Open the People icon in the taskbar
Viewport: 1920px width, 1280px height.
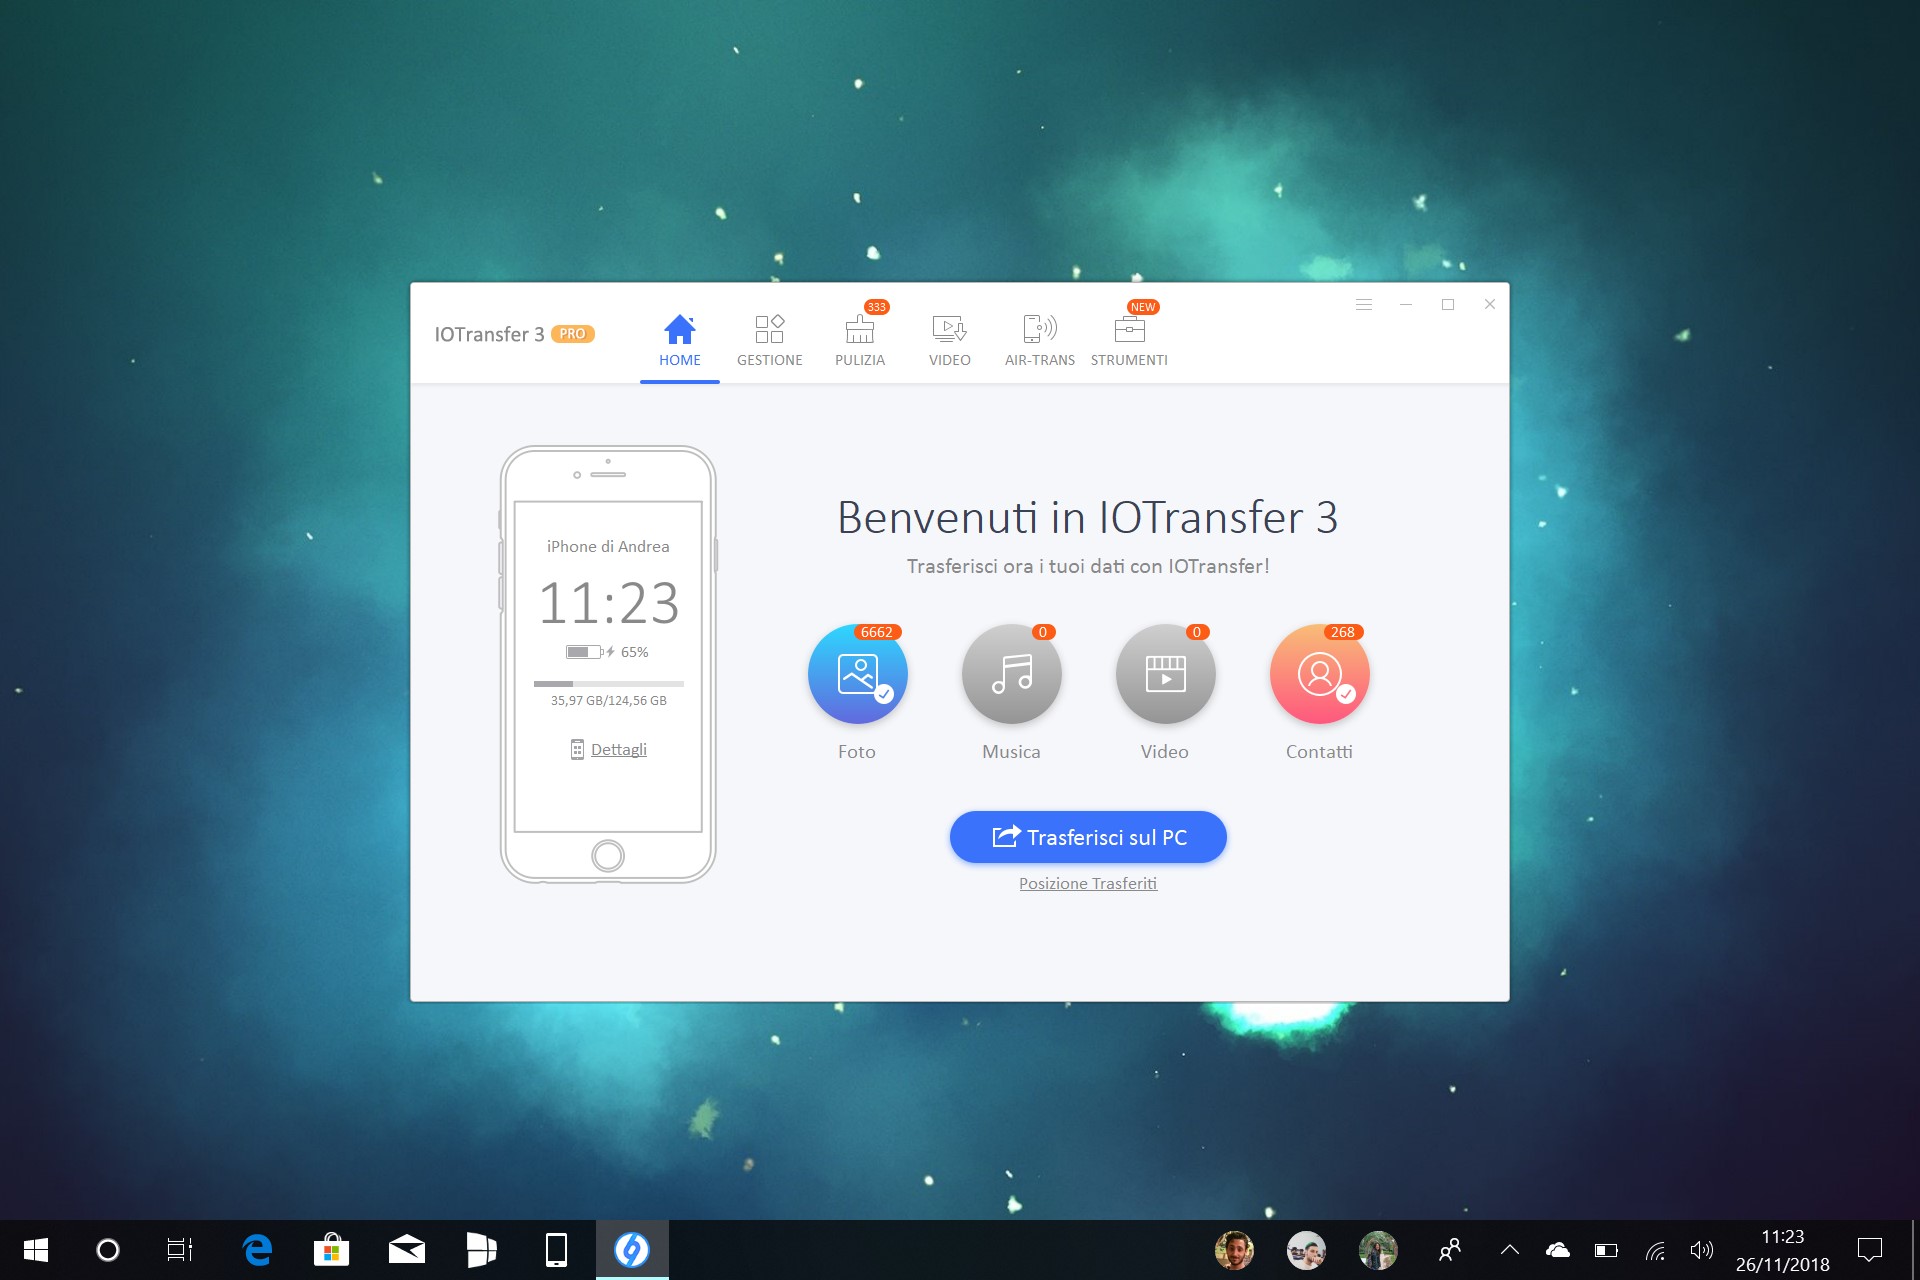[1449, 1250]
